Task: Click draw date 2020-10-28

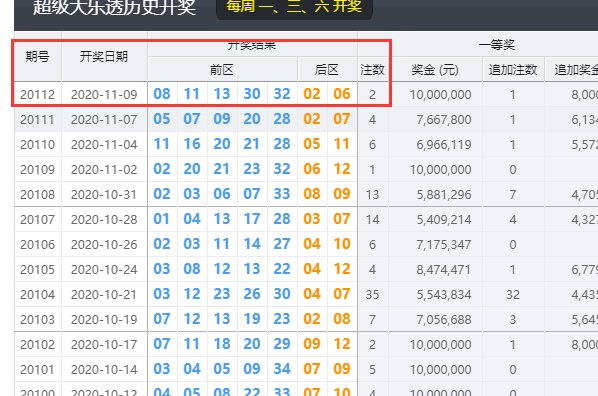Action: [104, 219]
